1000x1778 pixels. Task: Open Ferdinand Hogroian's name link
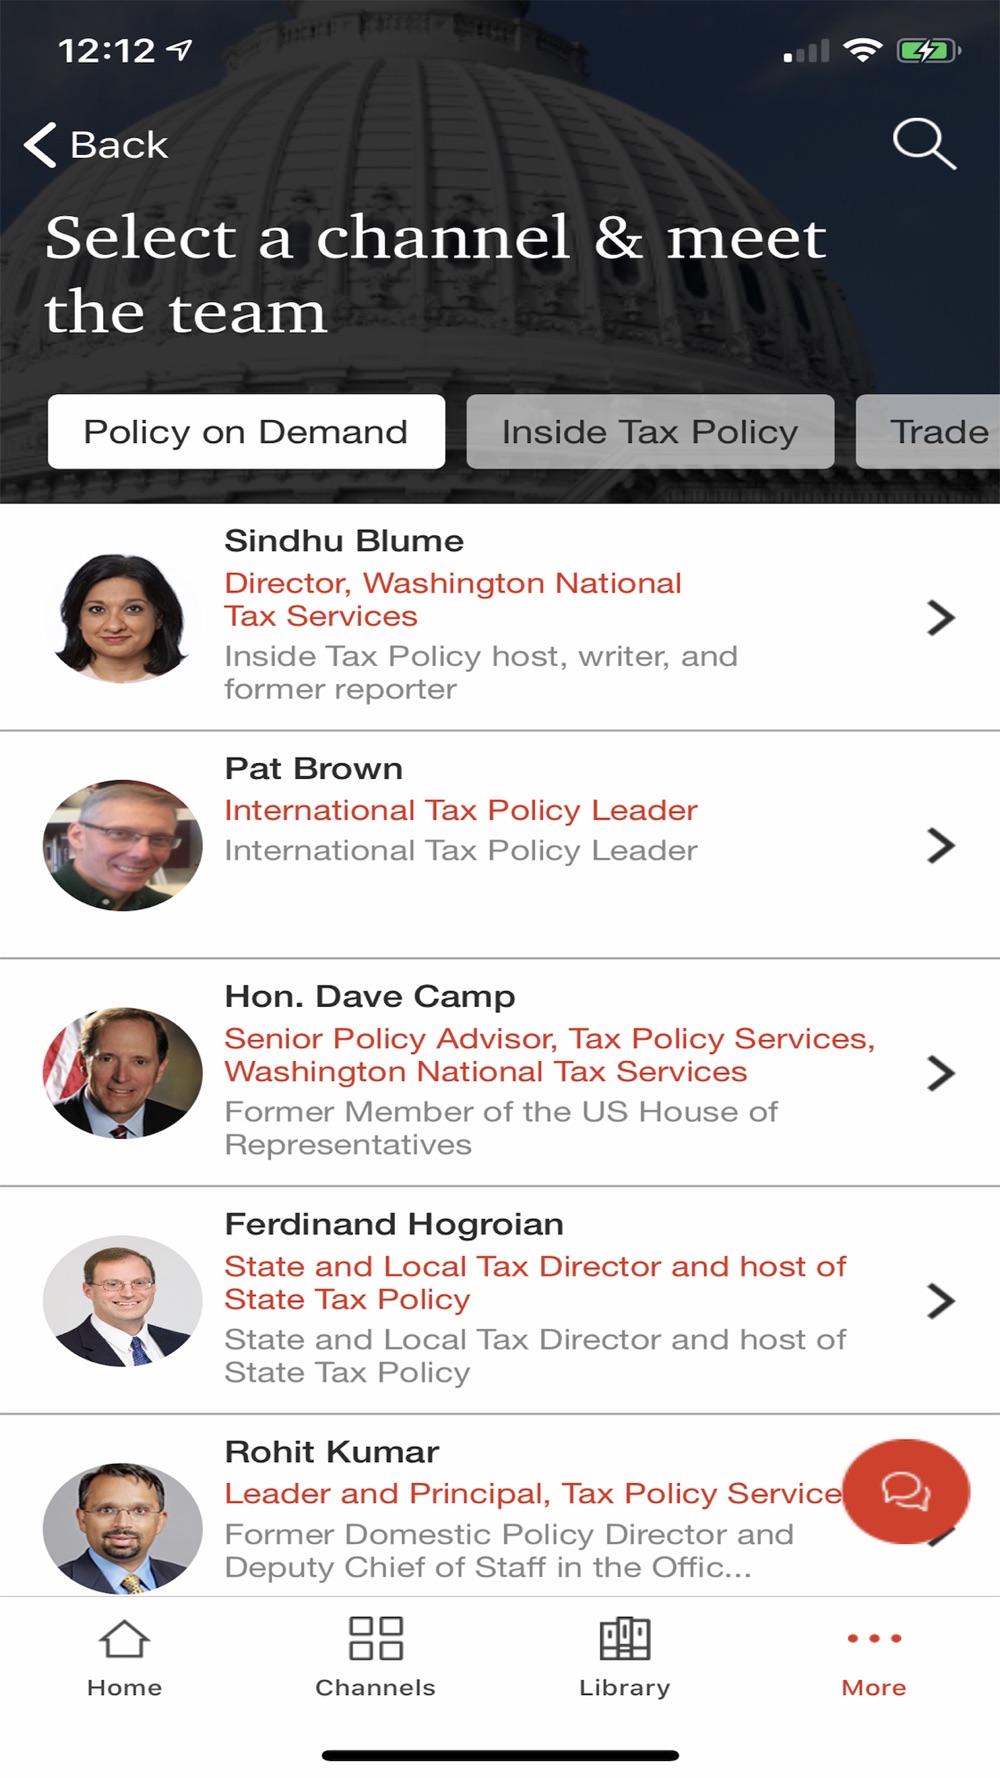click(x=394, y=1224)
